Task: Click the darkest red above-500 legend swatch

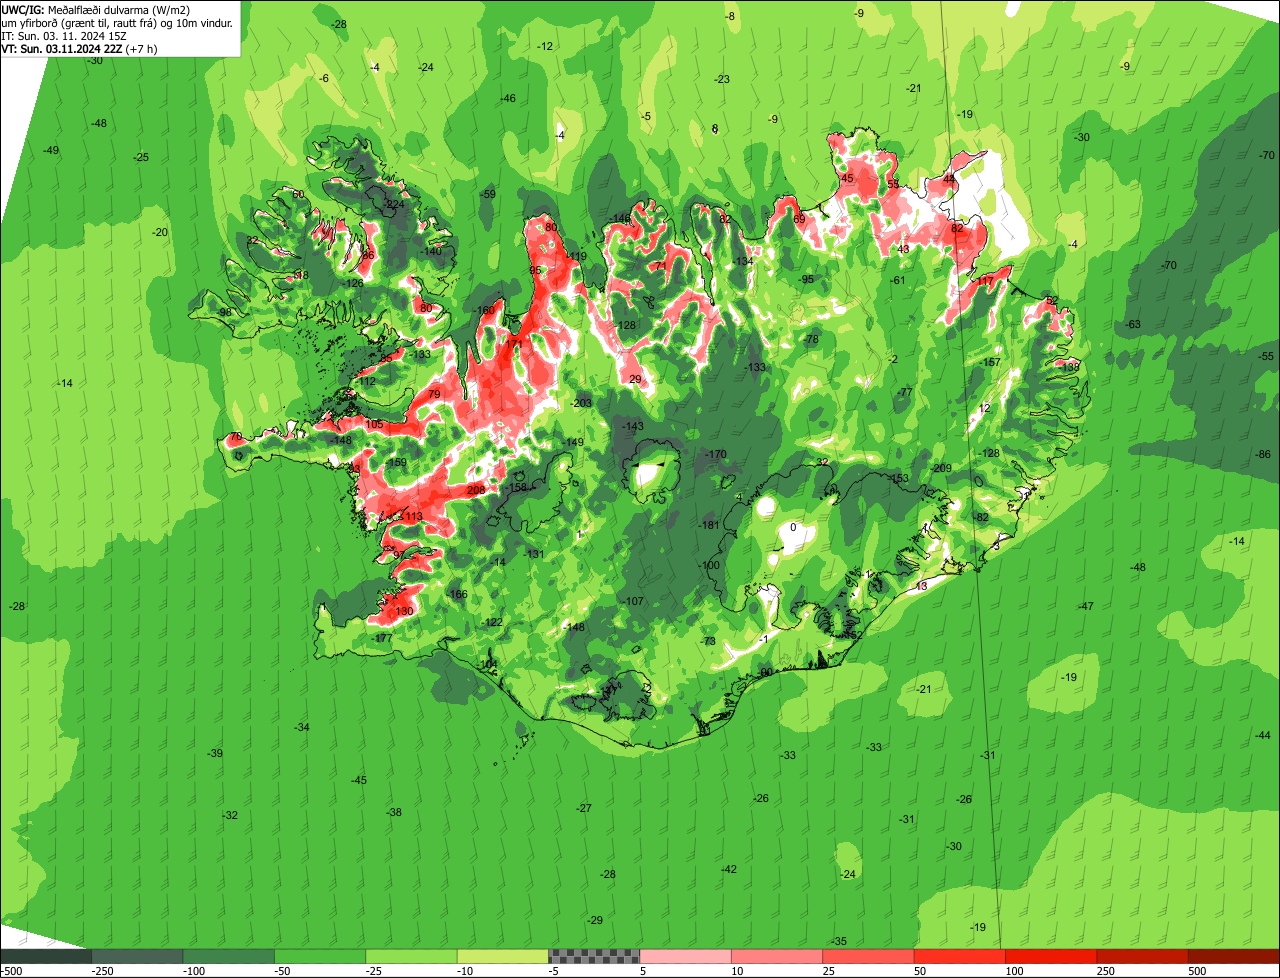Action: point(1234,956)
